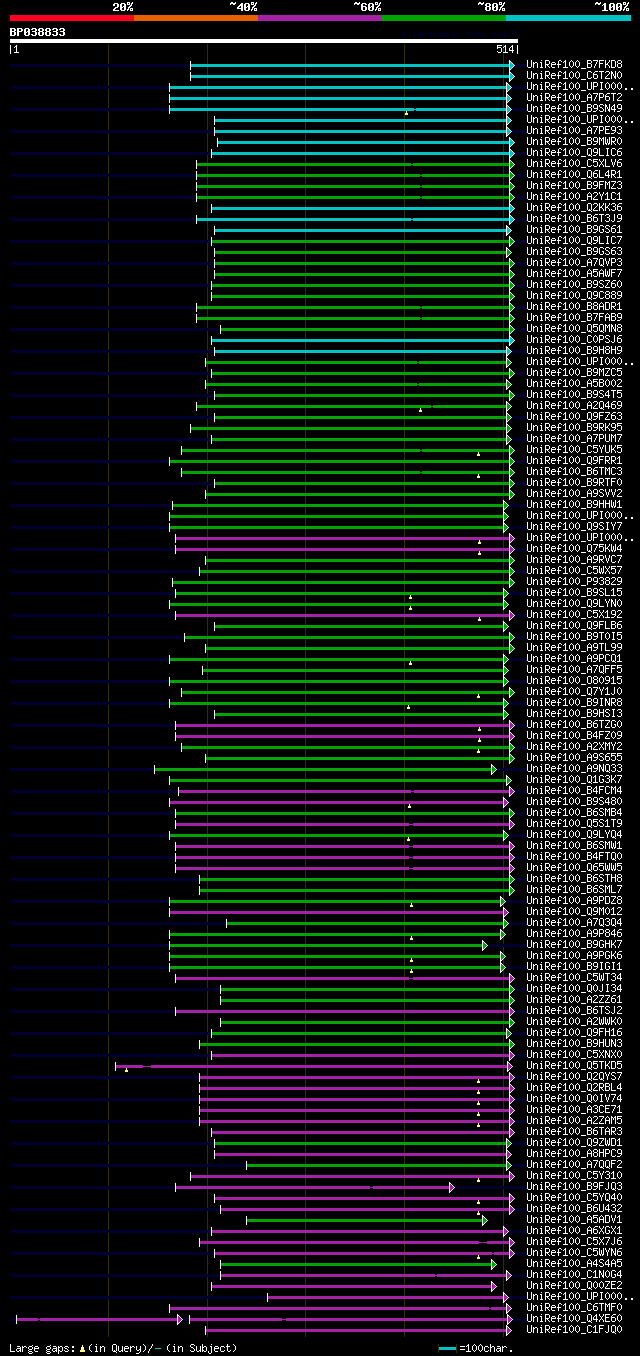The width and height of the screenshot is (640, 1356).
Task: Select the UniRef100_O80915 label
Action: click(574, 680)
